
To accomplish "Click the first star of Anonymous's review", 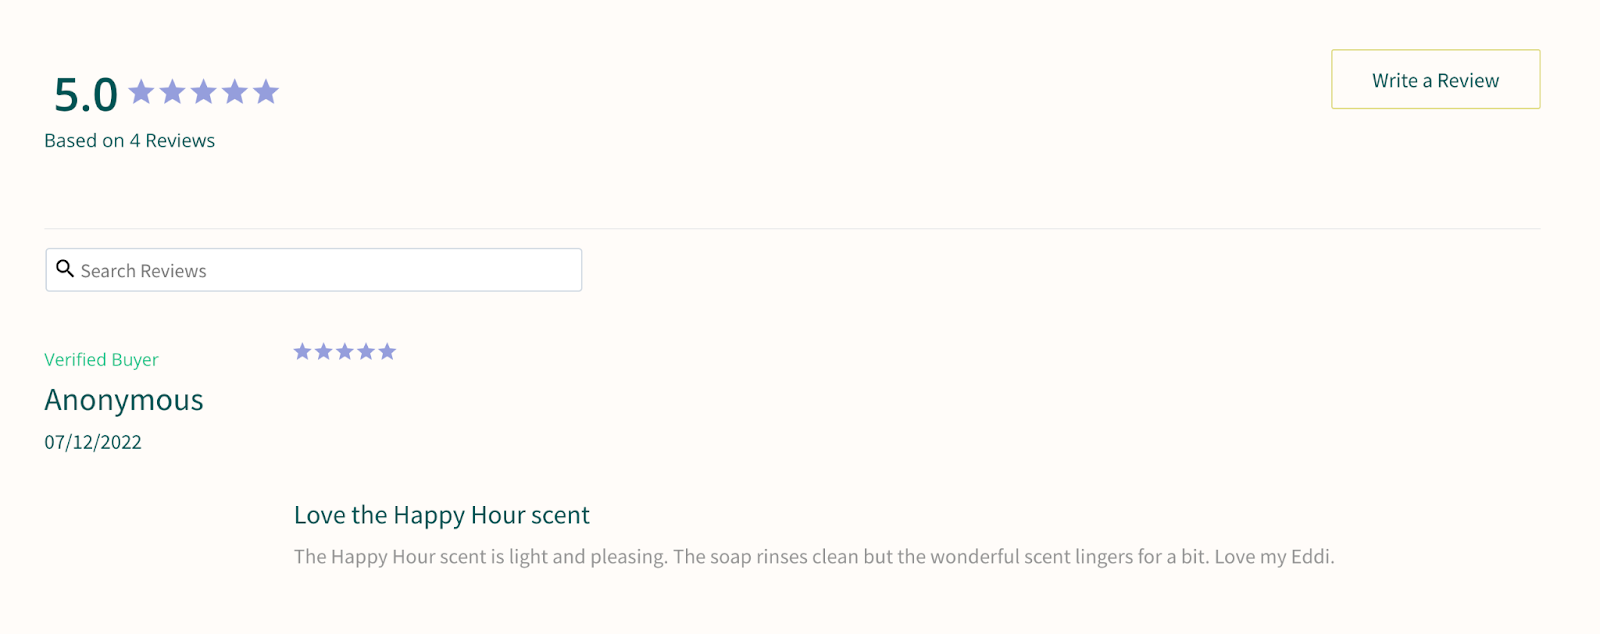I will pyautogui.click(x=302, y=351).
